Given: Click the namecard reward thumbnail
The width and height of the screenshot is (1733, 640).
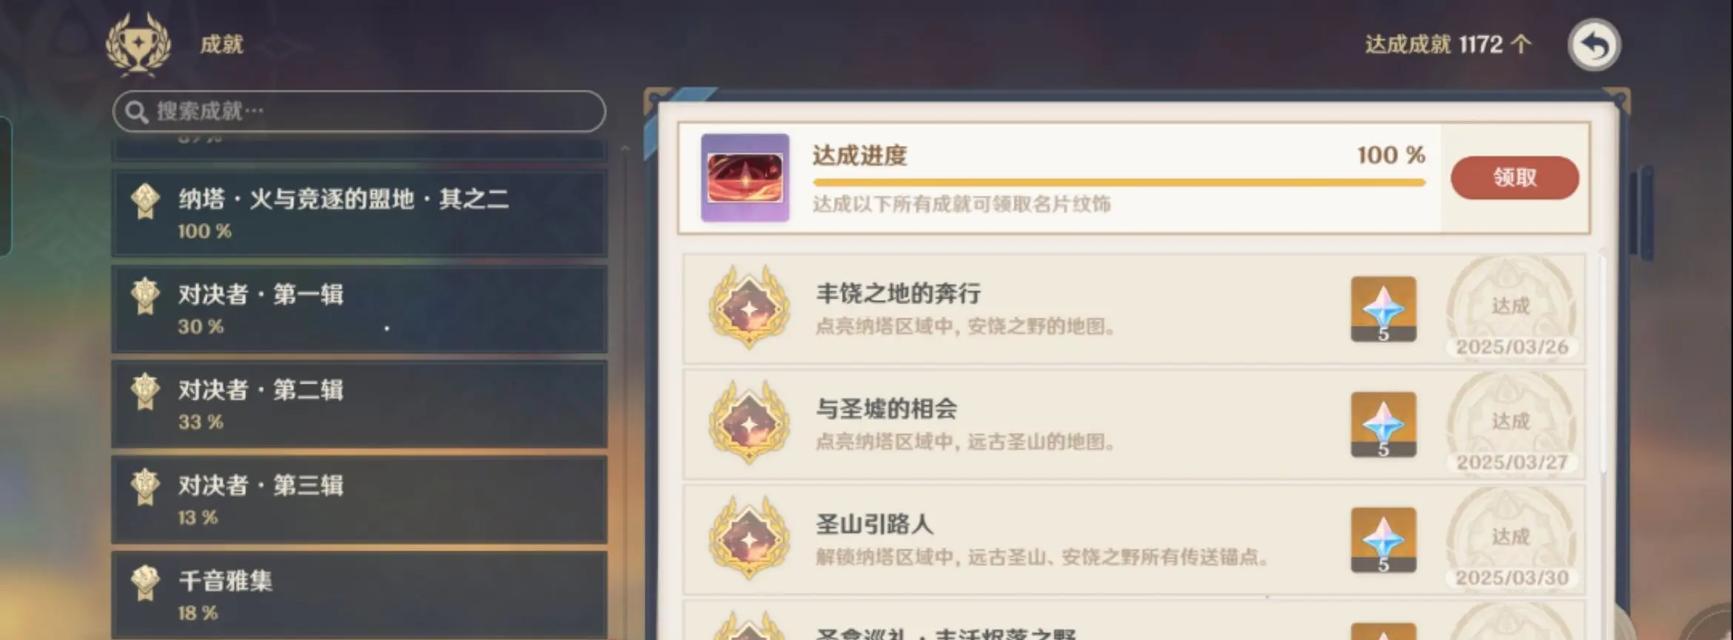Looking at the screenshot, I should coord(745,178).
